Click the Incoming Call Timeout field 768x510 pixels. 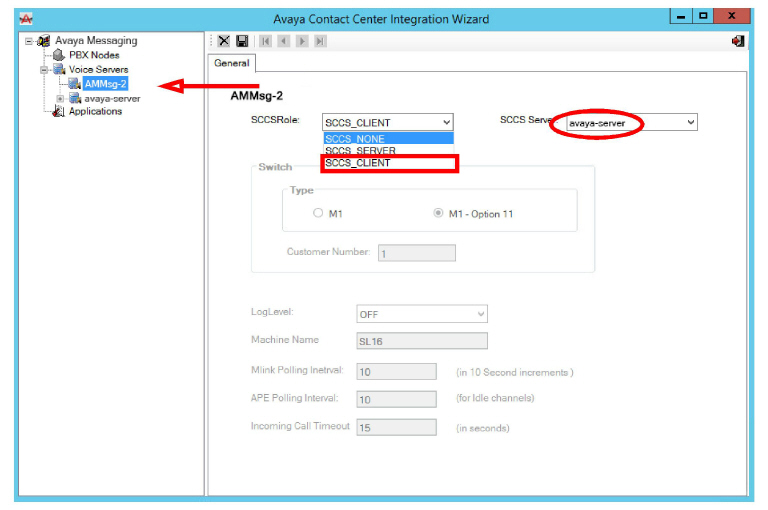(396, 427)
